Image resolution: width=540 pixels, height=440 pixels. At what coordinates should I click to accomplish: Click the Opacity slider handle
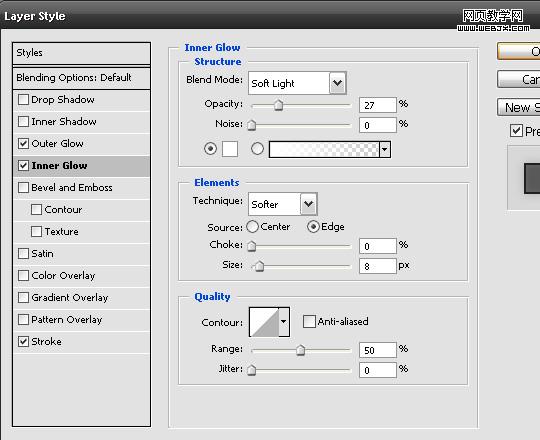point(278,105)
